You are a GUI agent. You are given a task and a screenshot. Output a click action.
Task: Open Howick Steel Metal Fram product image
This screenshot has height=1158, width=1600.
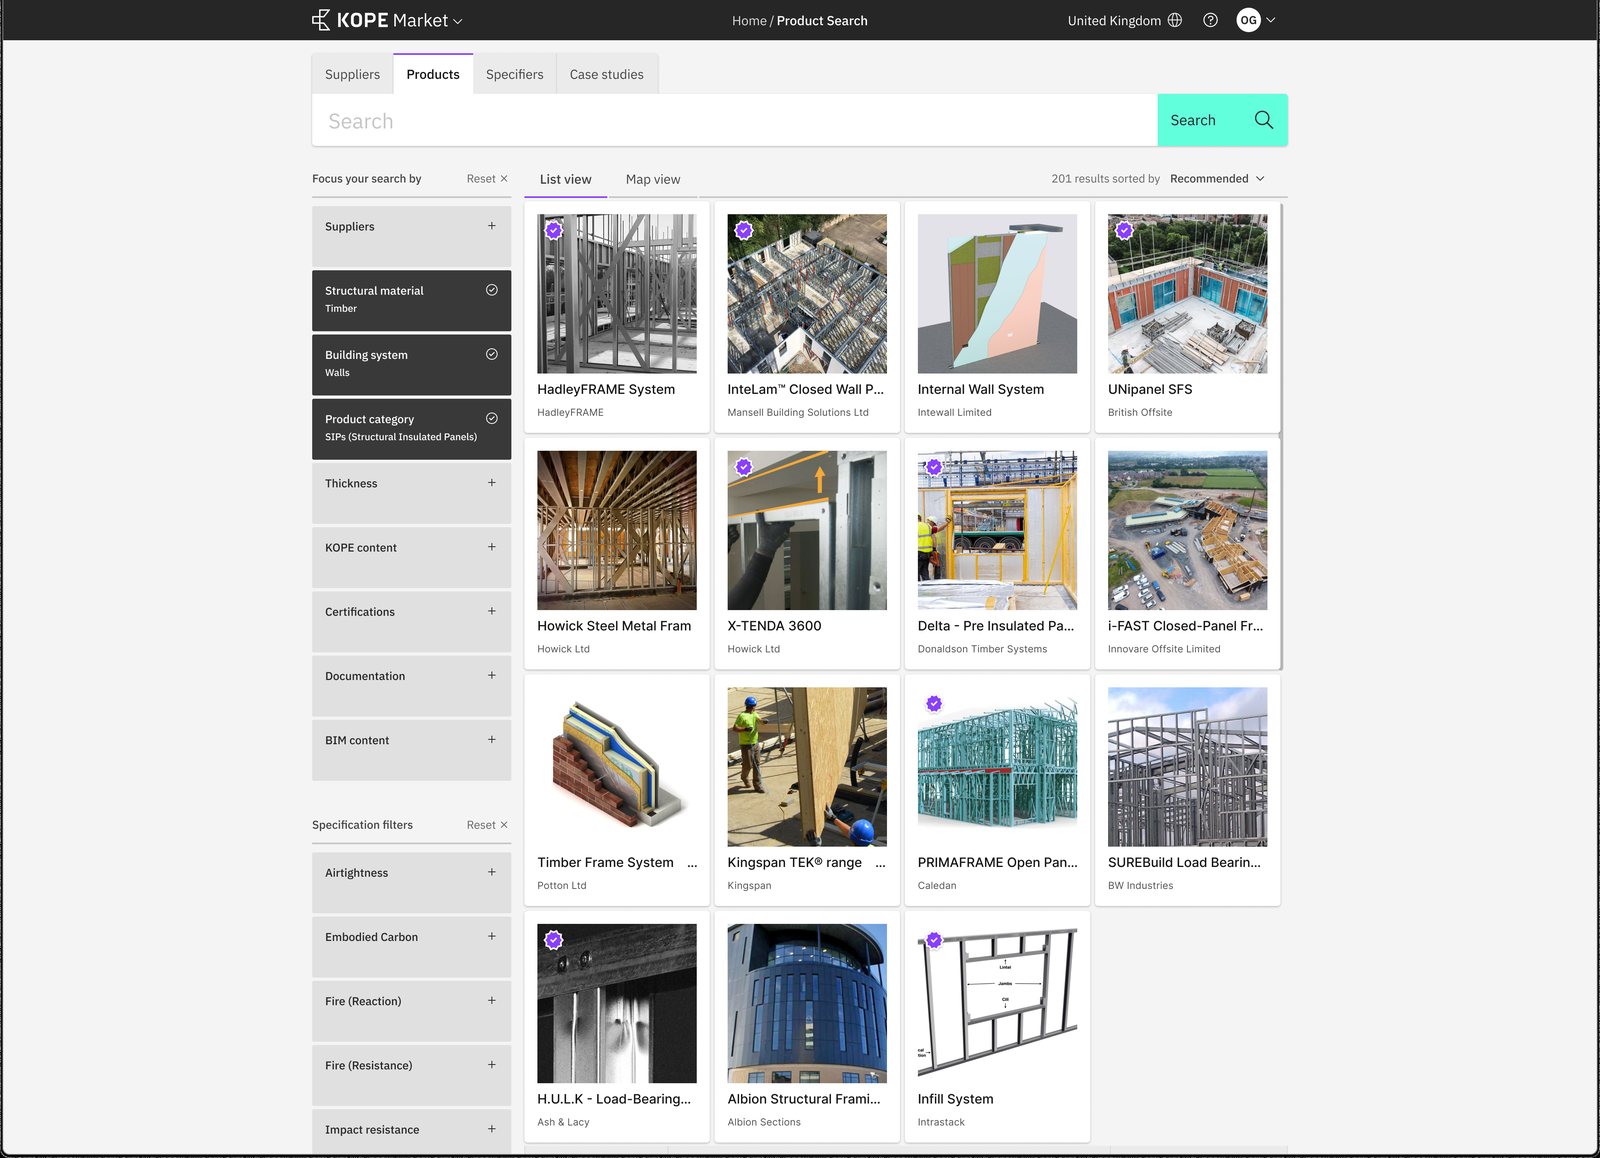(x=617, y=530)
